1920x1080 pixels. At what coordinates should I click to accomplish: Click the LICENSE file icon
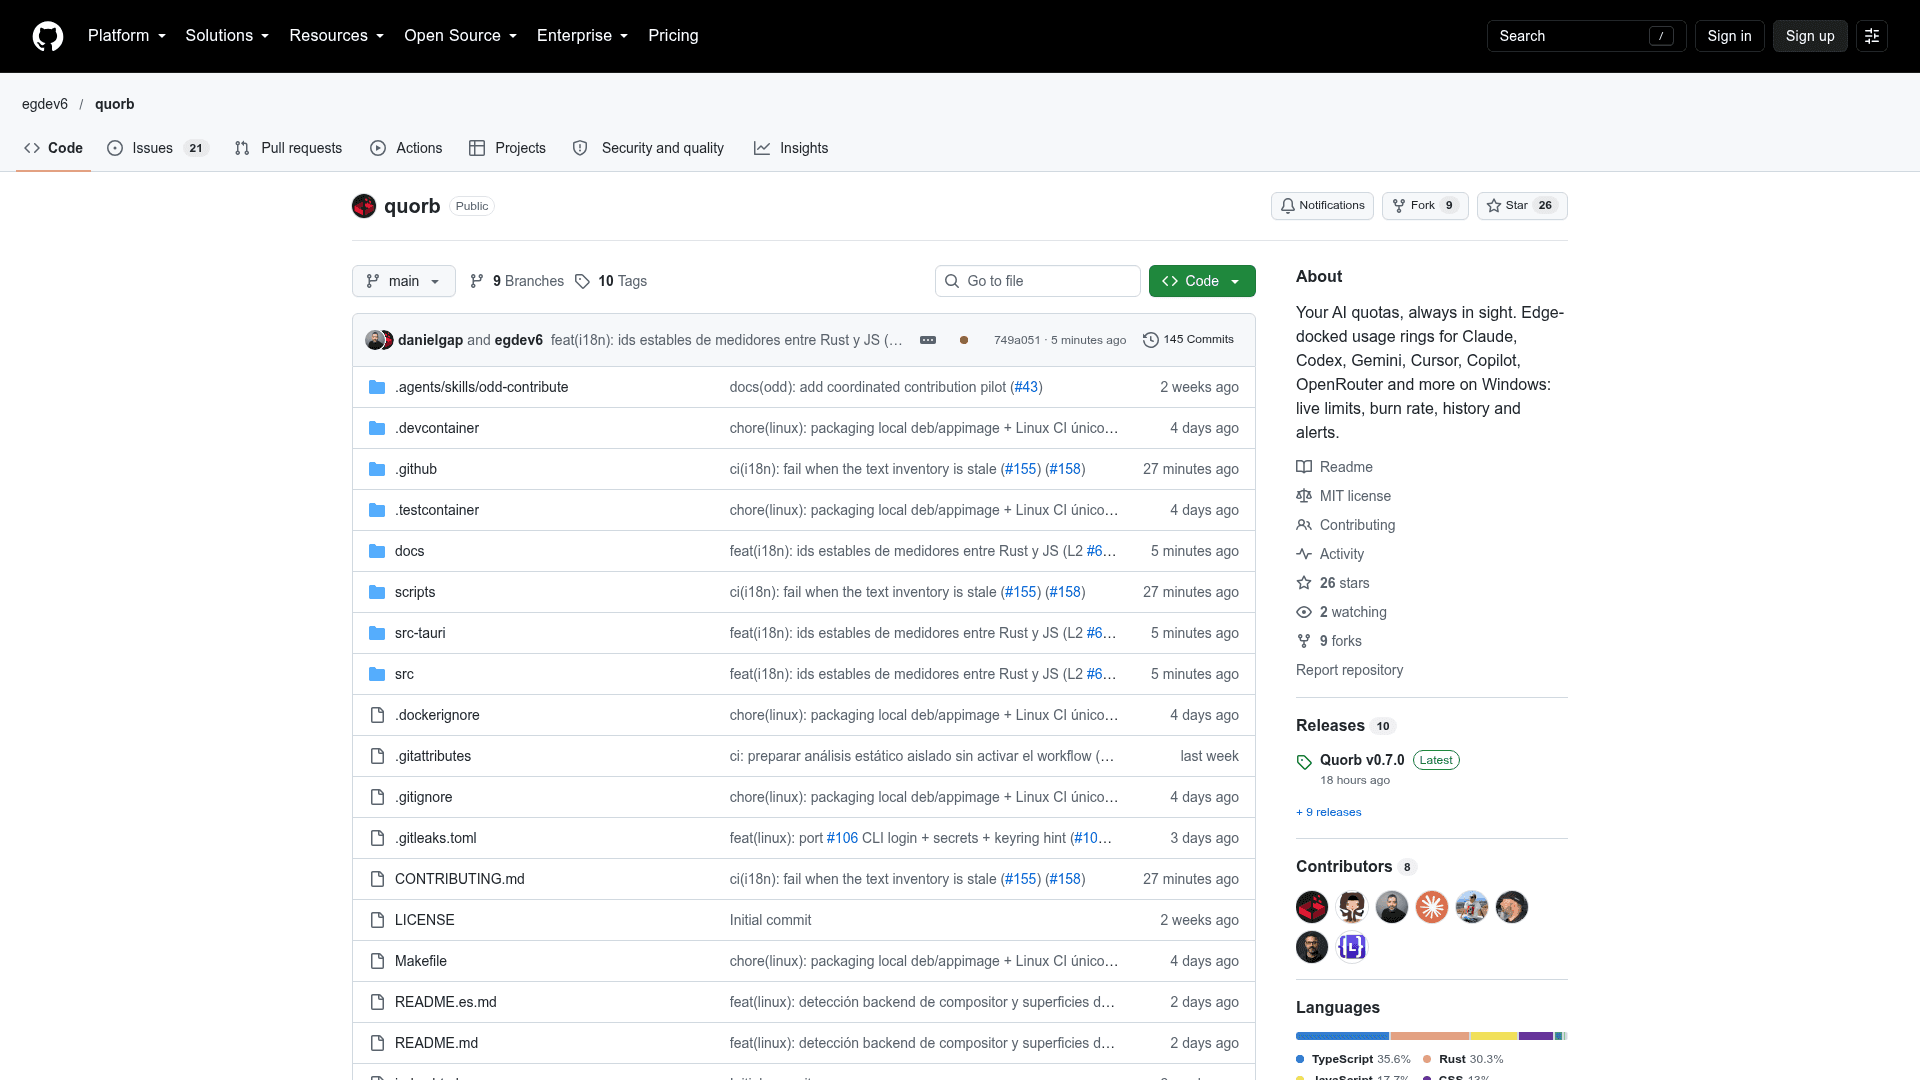point(377,920)
